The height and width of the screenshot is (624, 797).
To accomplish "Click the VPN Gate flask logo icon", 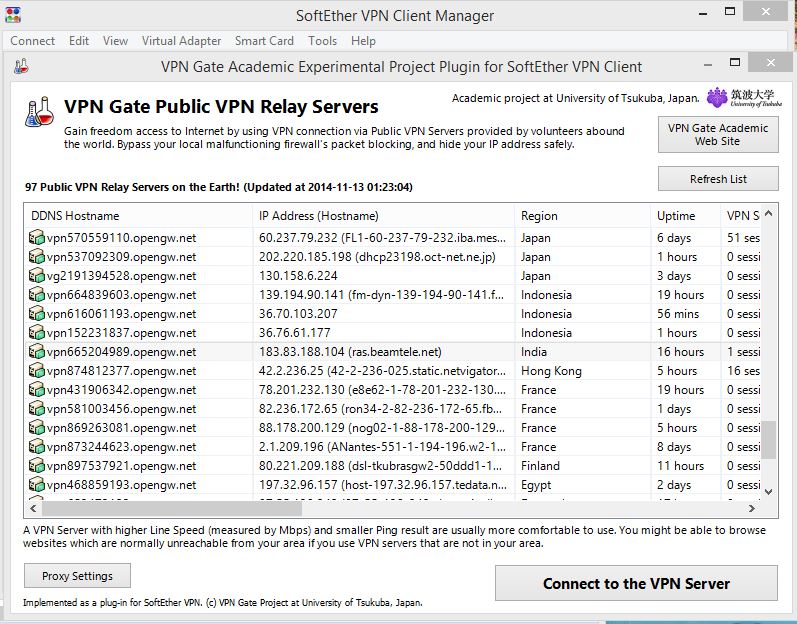I will click(x=40, y=113).
